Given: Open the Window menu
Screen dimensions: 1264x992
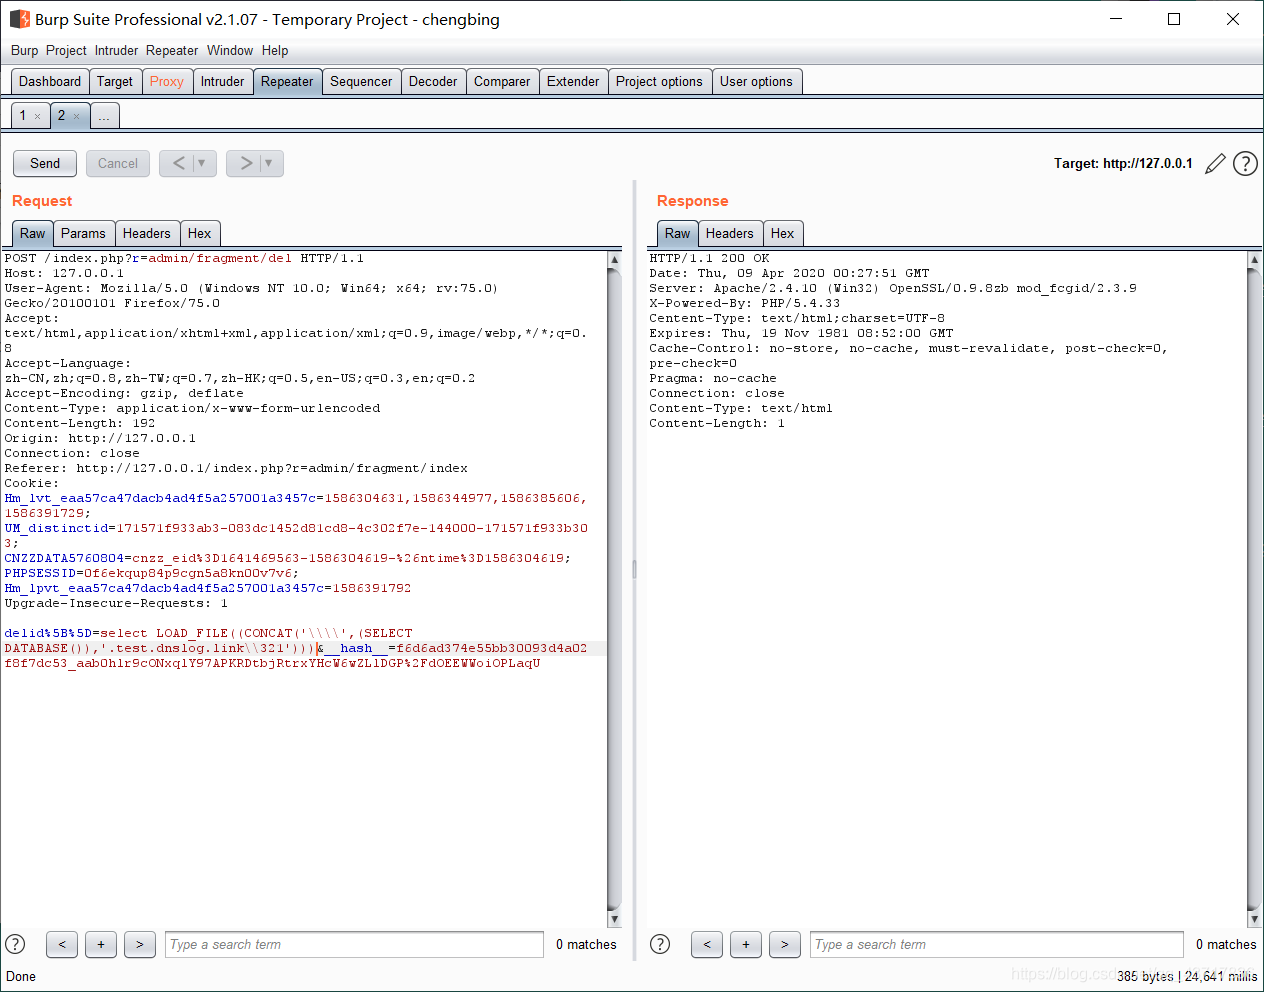Looking at the screenshot, I should coord(230,51).
